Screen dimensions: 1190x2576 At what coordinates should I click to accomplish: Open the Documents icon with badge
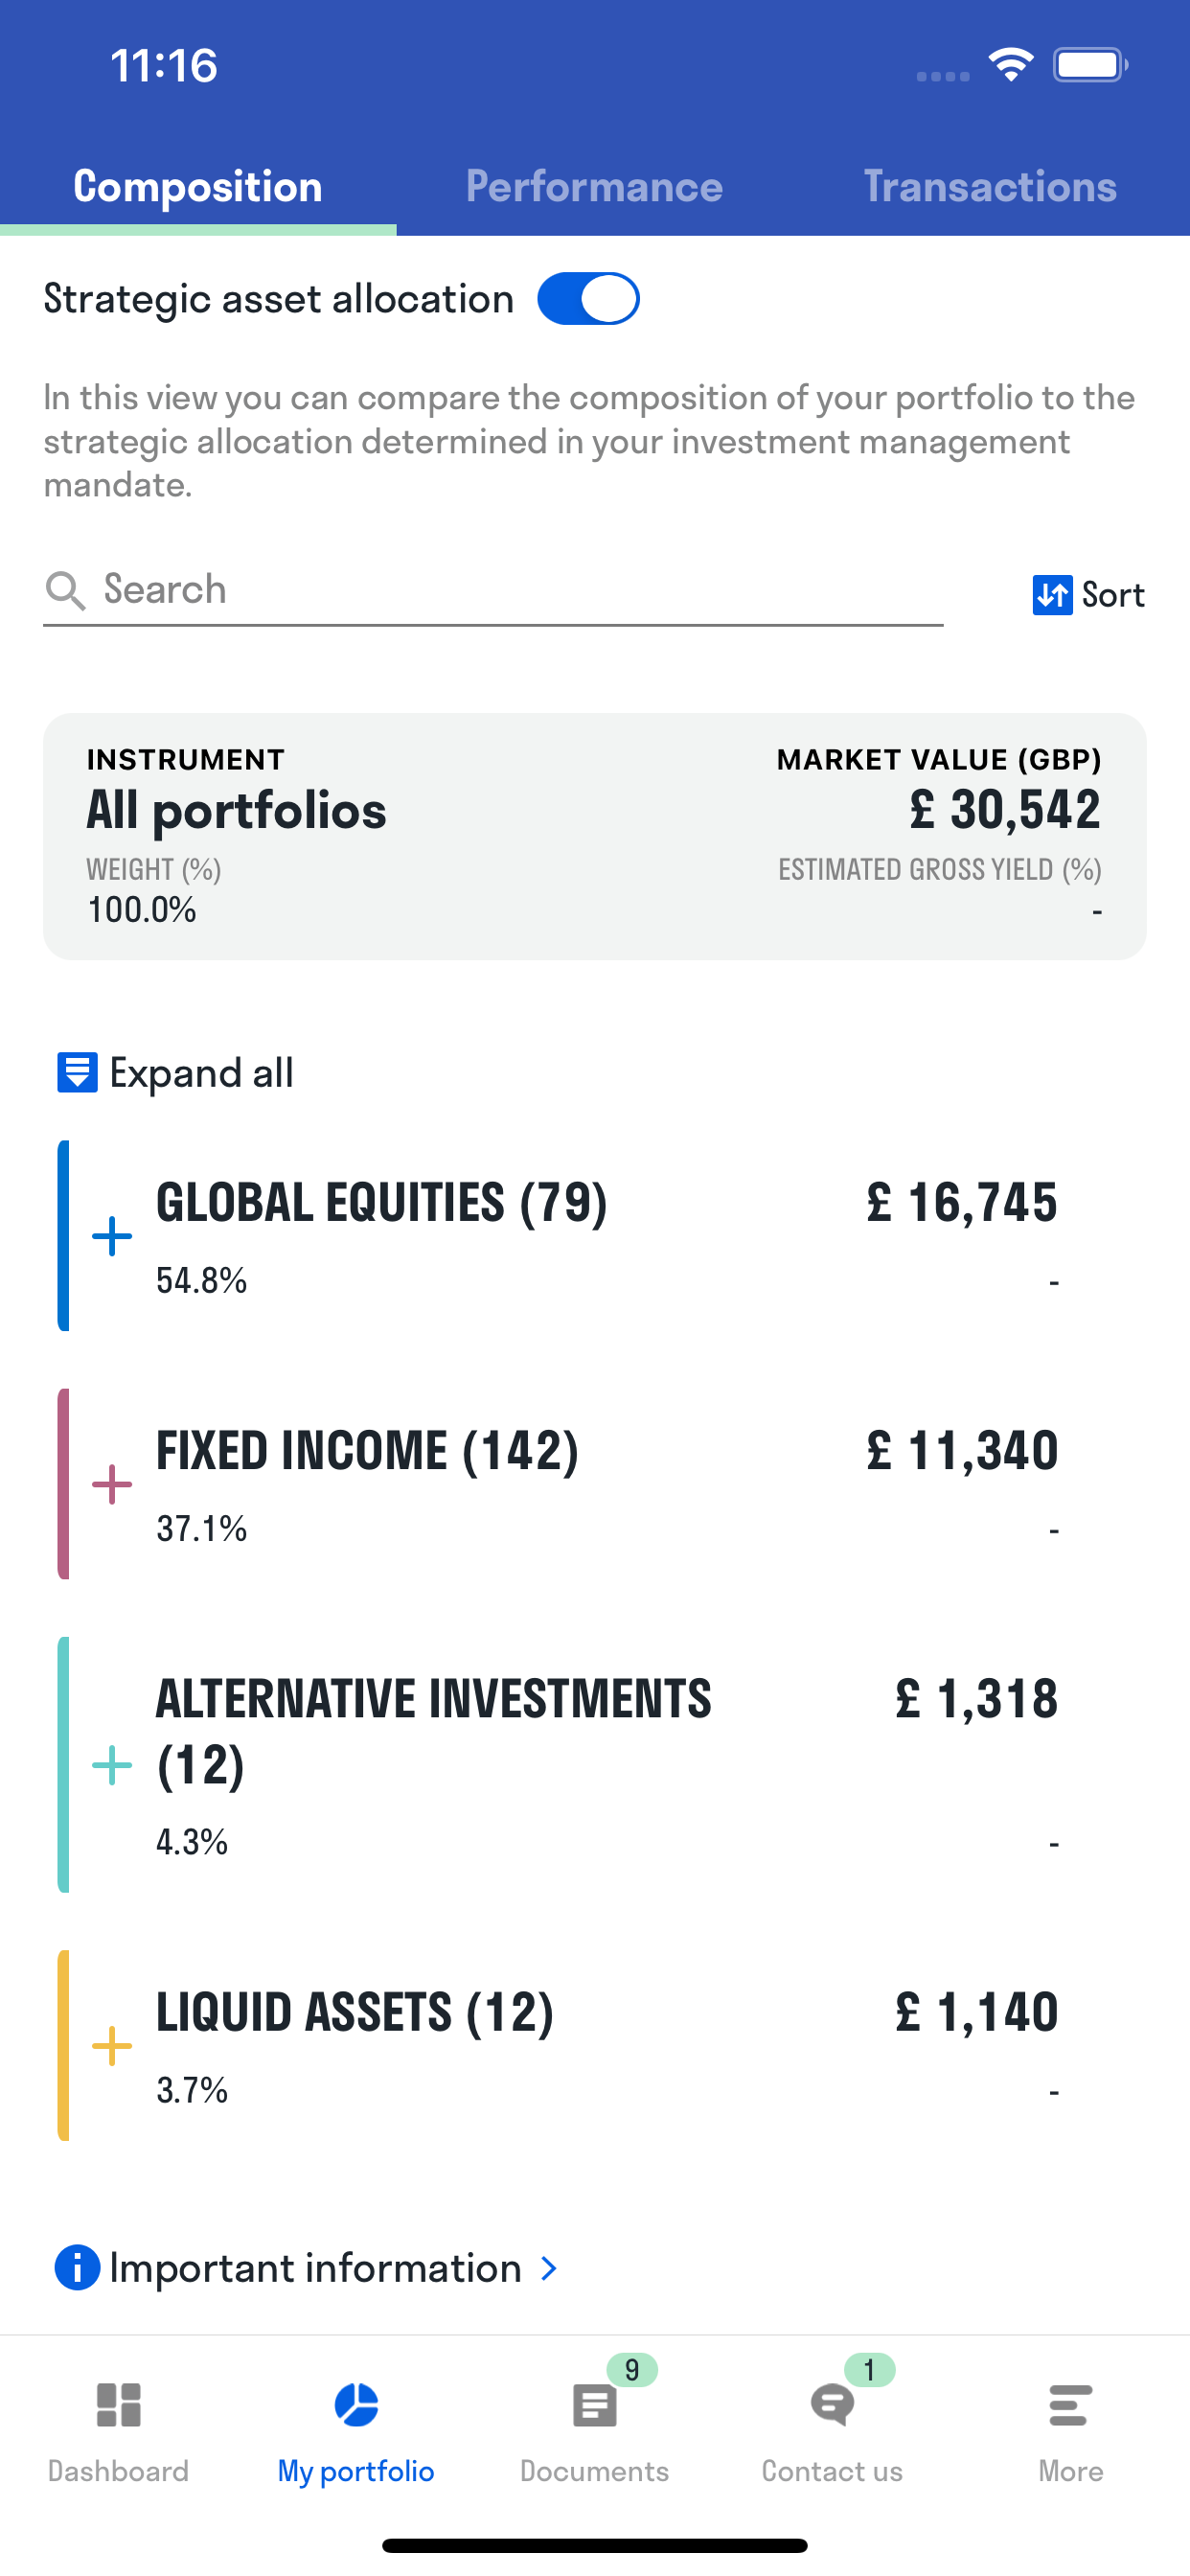(x=595, y=2404)
